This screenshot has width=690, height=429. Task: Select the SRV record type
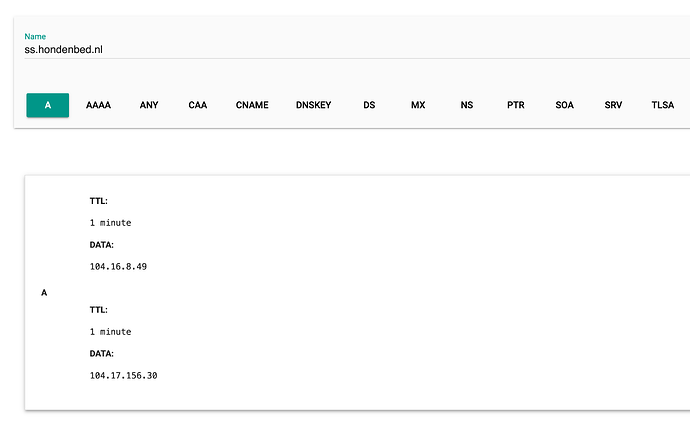pyautogui.click(x=613, y=105)
